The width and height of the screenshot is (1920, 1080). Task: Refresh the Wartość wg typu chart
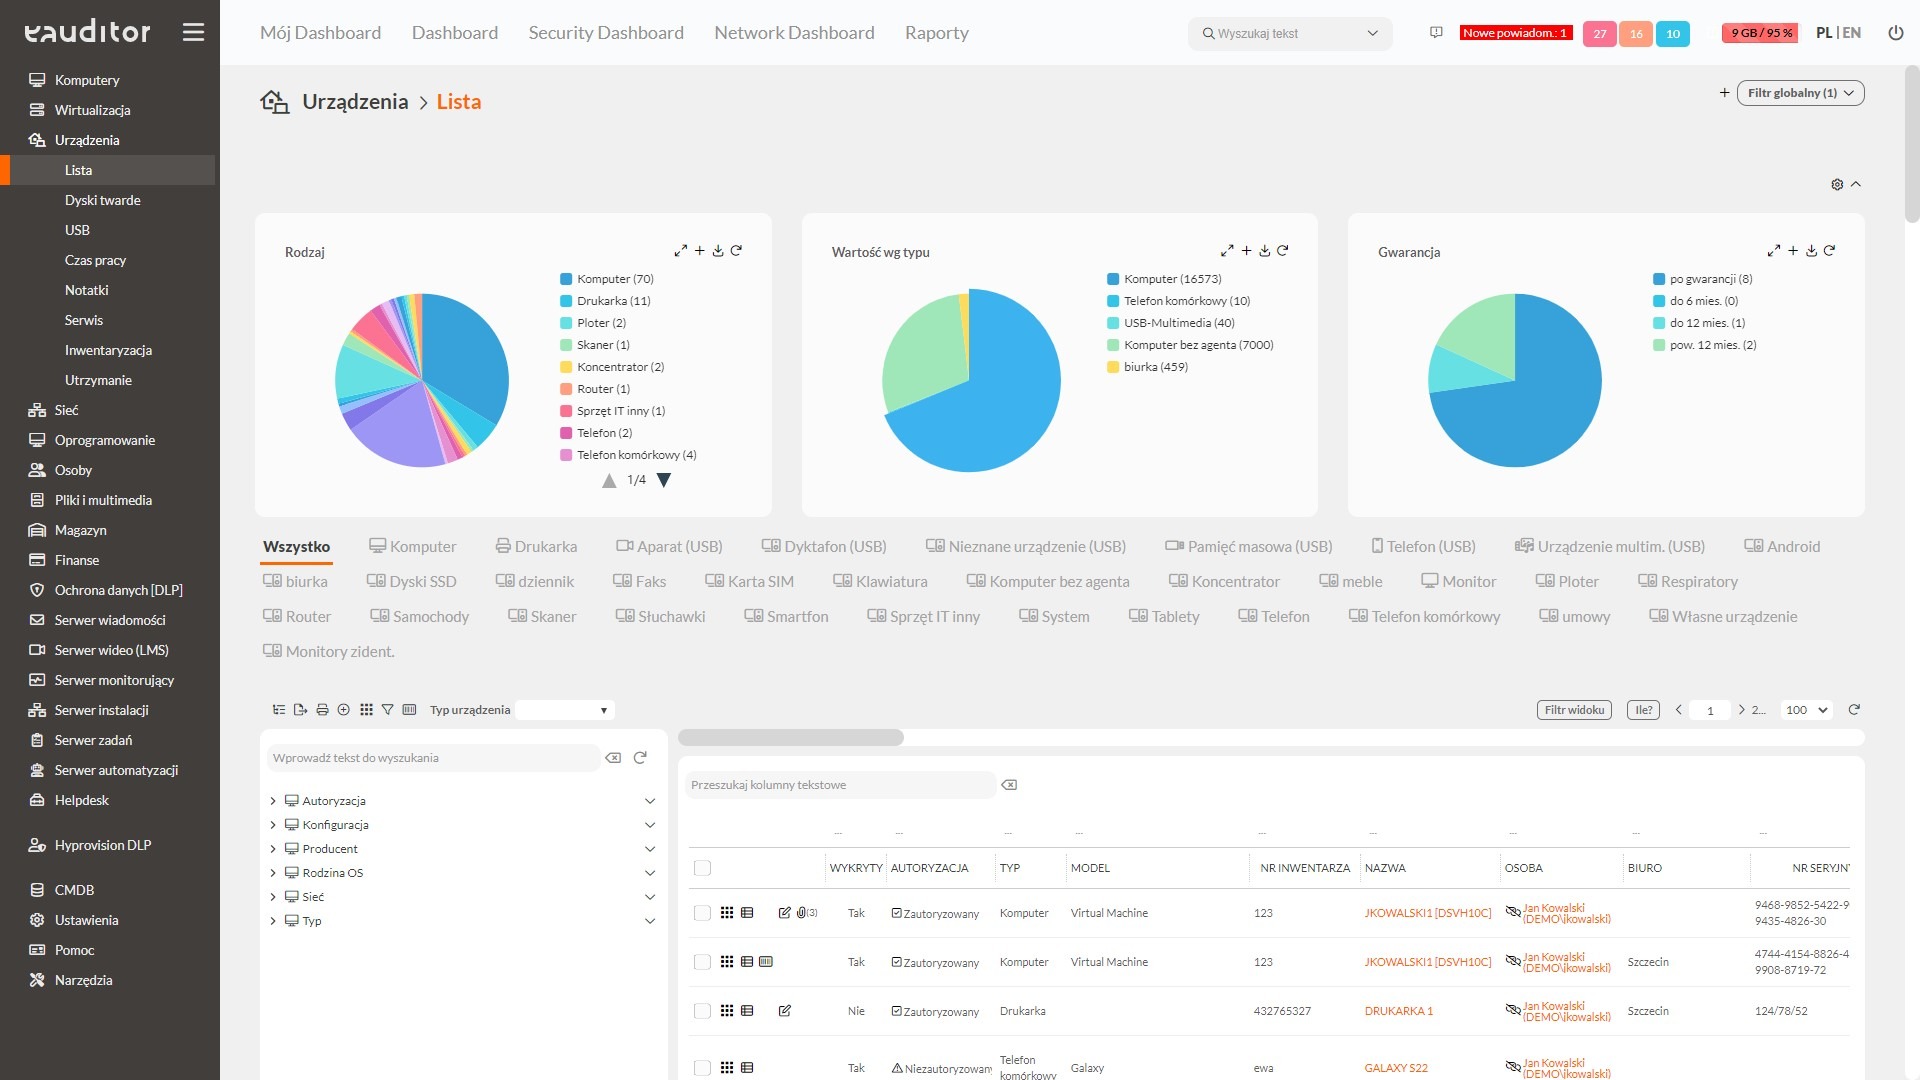pos(1282,251)
